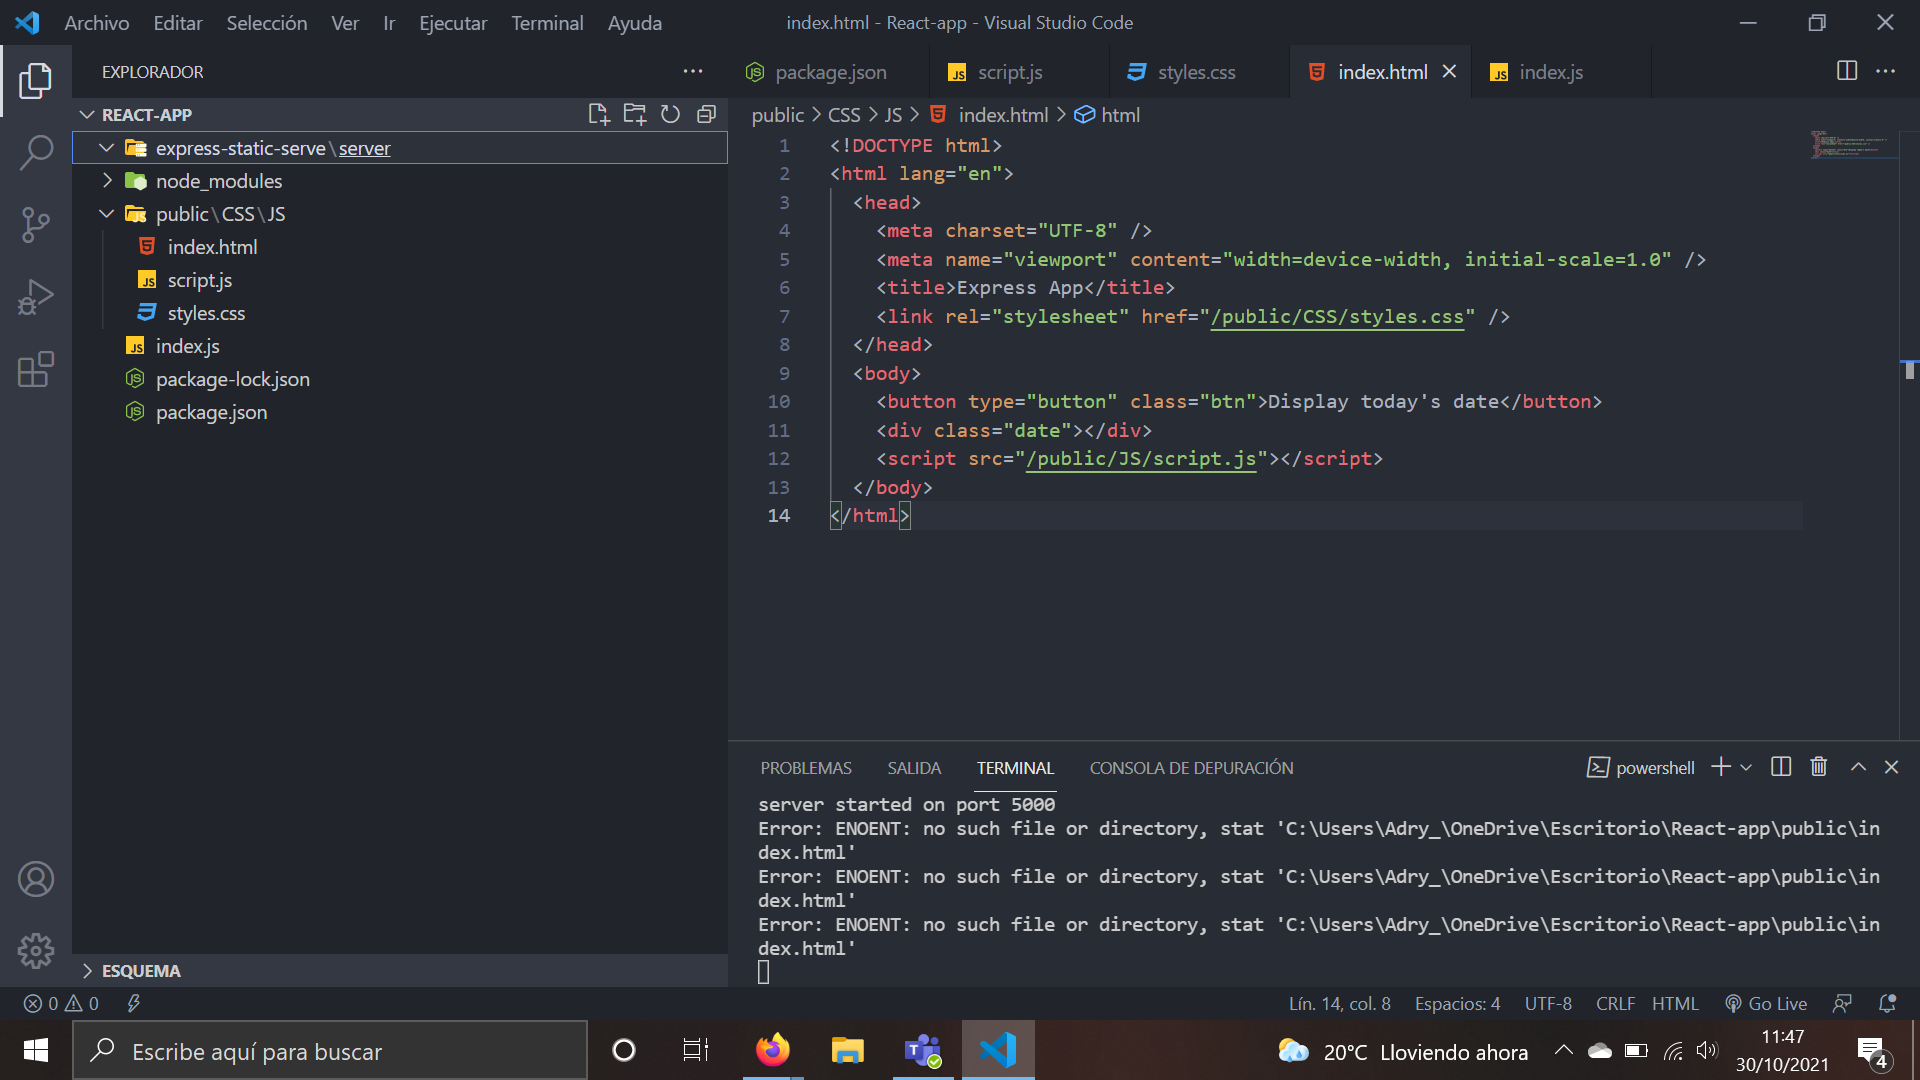
Task: Click the lightning port status icon
Action: pyautogui.click(x=133, y=1003)
